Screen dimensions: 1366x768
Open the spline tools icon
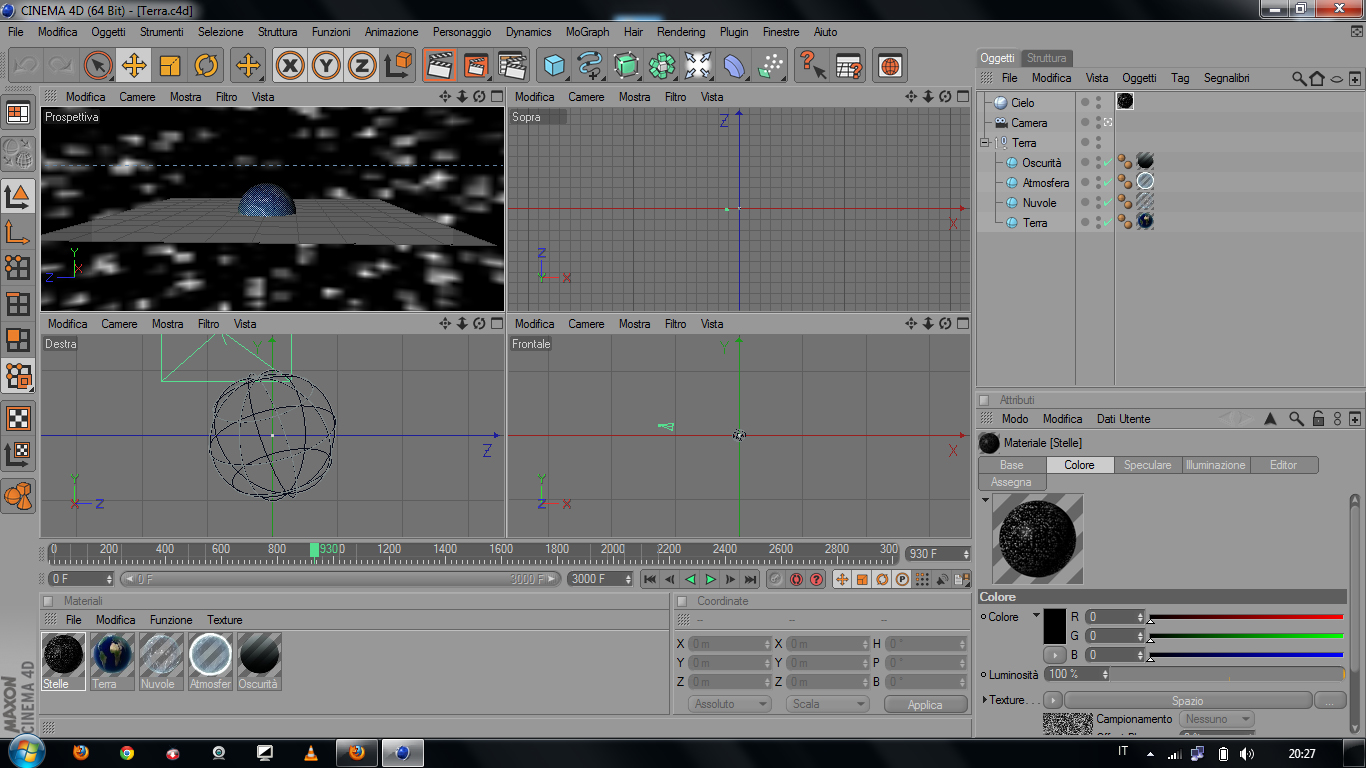coord(590,66)
